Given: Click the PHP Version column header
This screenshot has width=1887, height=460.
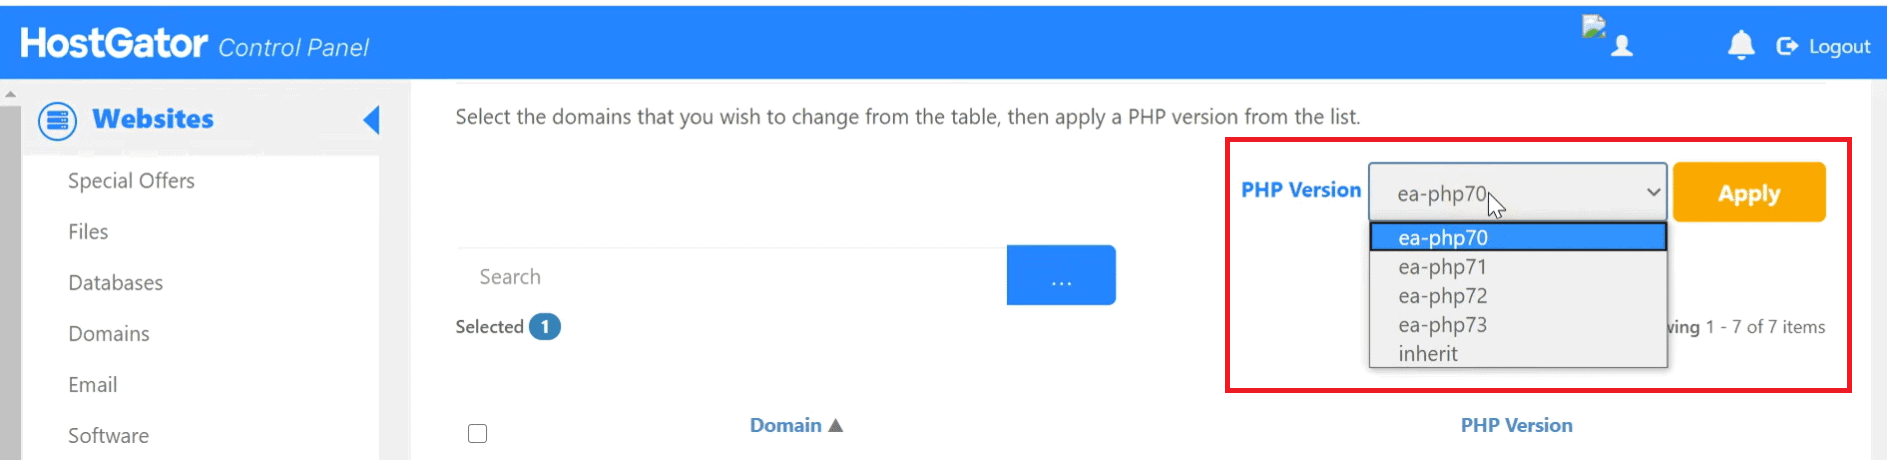Looking at the screenshot, I should pos(1516,426).
